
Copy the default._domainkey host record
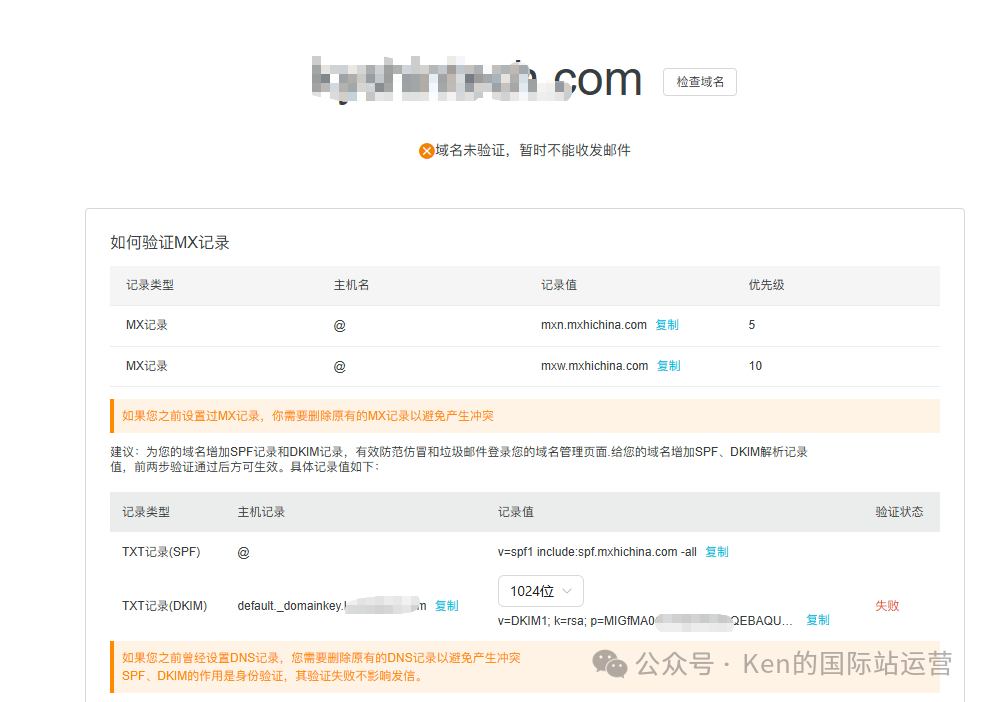click(x=446, y=605)
